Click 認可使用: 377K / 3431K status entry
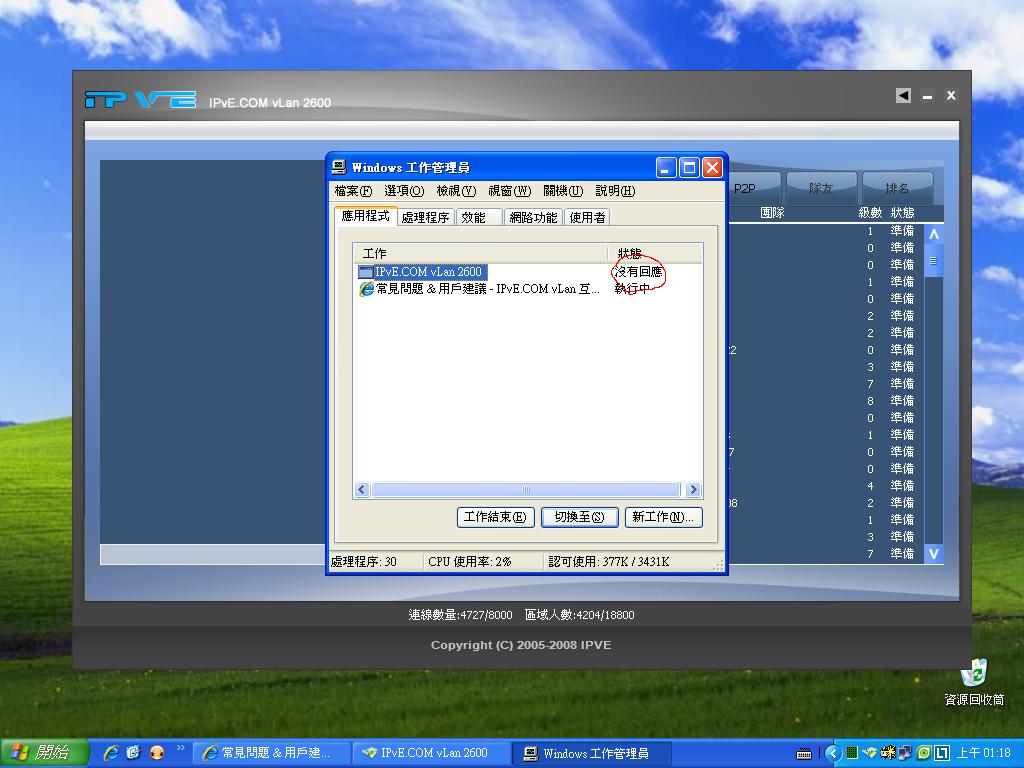The width and height of the screenshot is (1024, 768). tap(609, 562)
